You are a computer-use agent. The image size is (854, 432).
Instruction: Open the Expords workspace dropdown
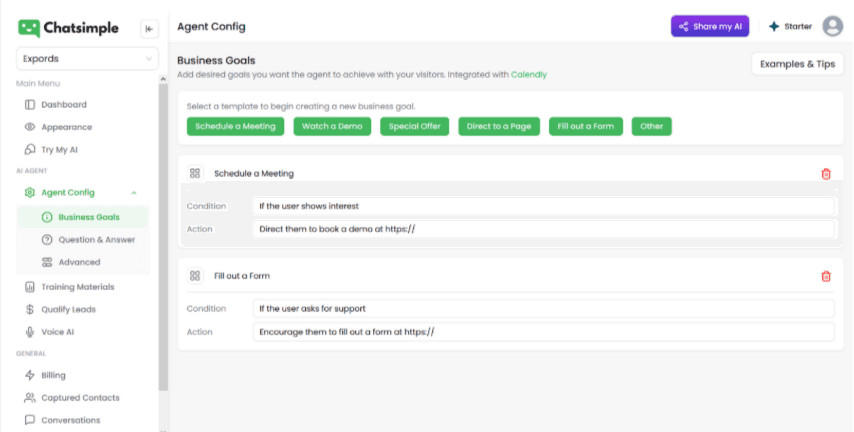(87, 59)
